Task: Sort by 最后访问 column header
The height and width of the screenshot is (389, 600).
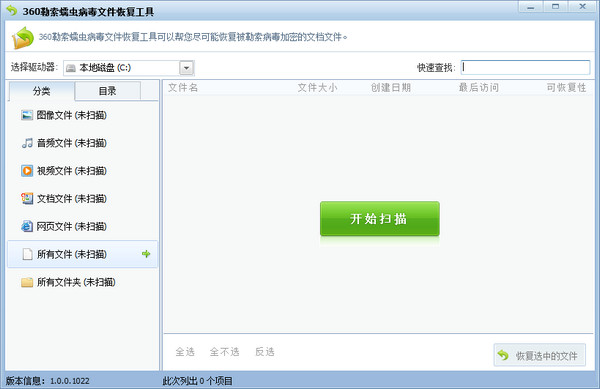Action: (479, 88)
